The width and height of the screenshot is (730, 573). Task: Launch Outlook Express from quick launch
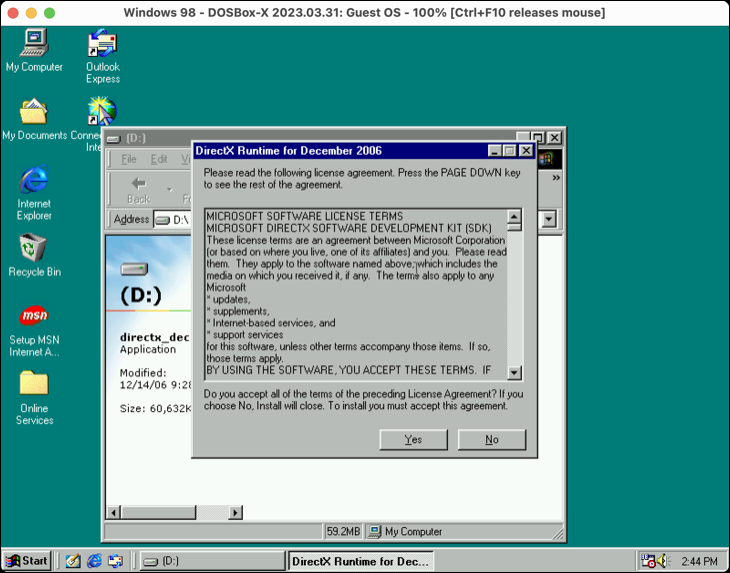coord(115,561)
